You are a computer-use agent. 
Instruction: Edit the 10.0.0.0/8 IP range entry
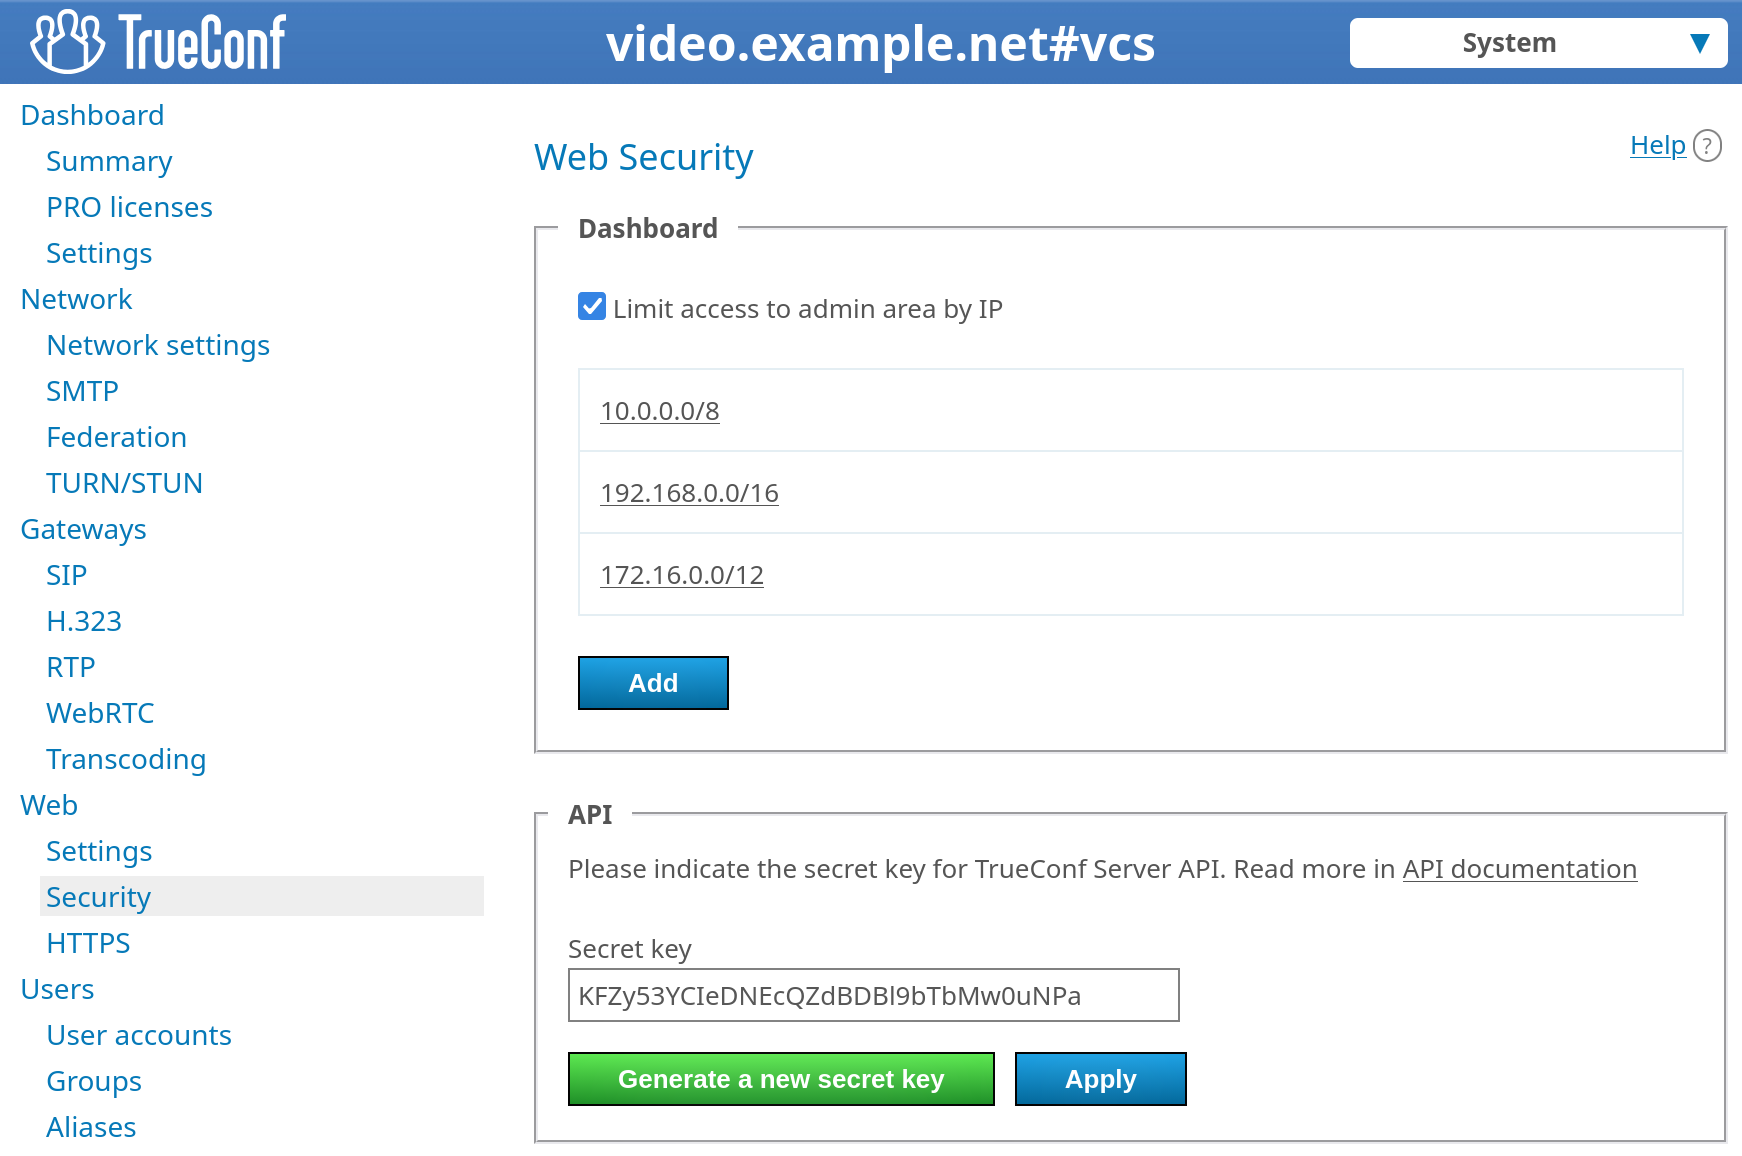pyautogui.click(x=660, y=411)
